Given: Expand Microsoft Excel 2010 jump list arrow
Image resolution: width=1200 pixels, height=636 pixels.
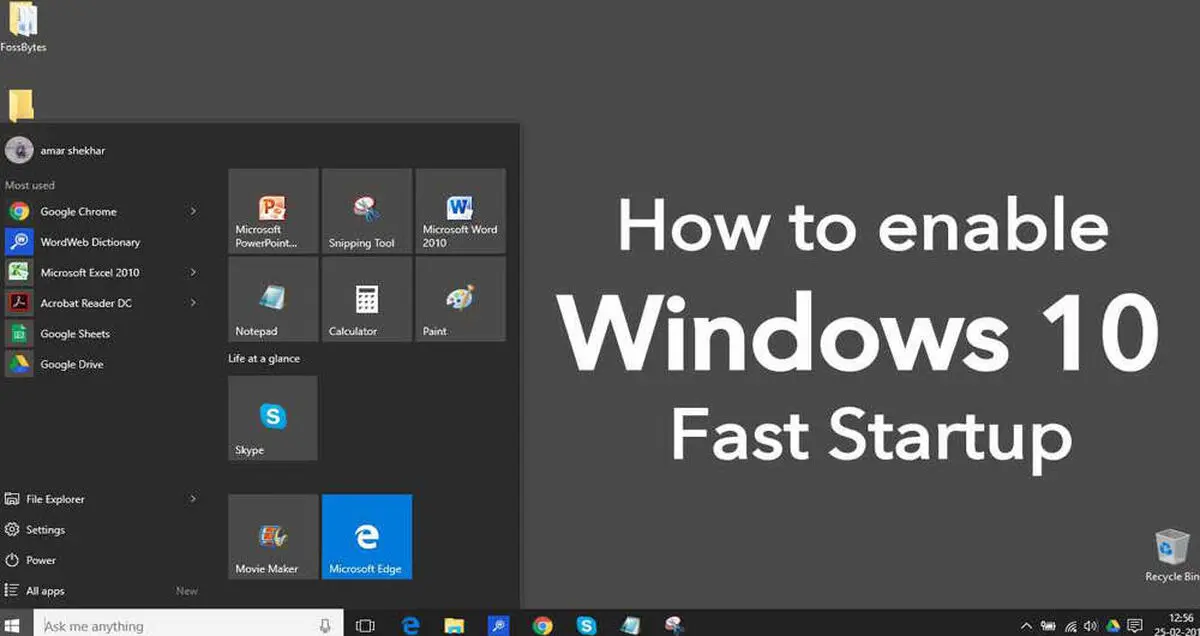Looking at the screenshot, I should tap(193, 272).
